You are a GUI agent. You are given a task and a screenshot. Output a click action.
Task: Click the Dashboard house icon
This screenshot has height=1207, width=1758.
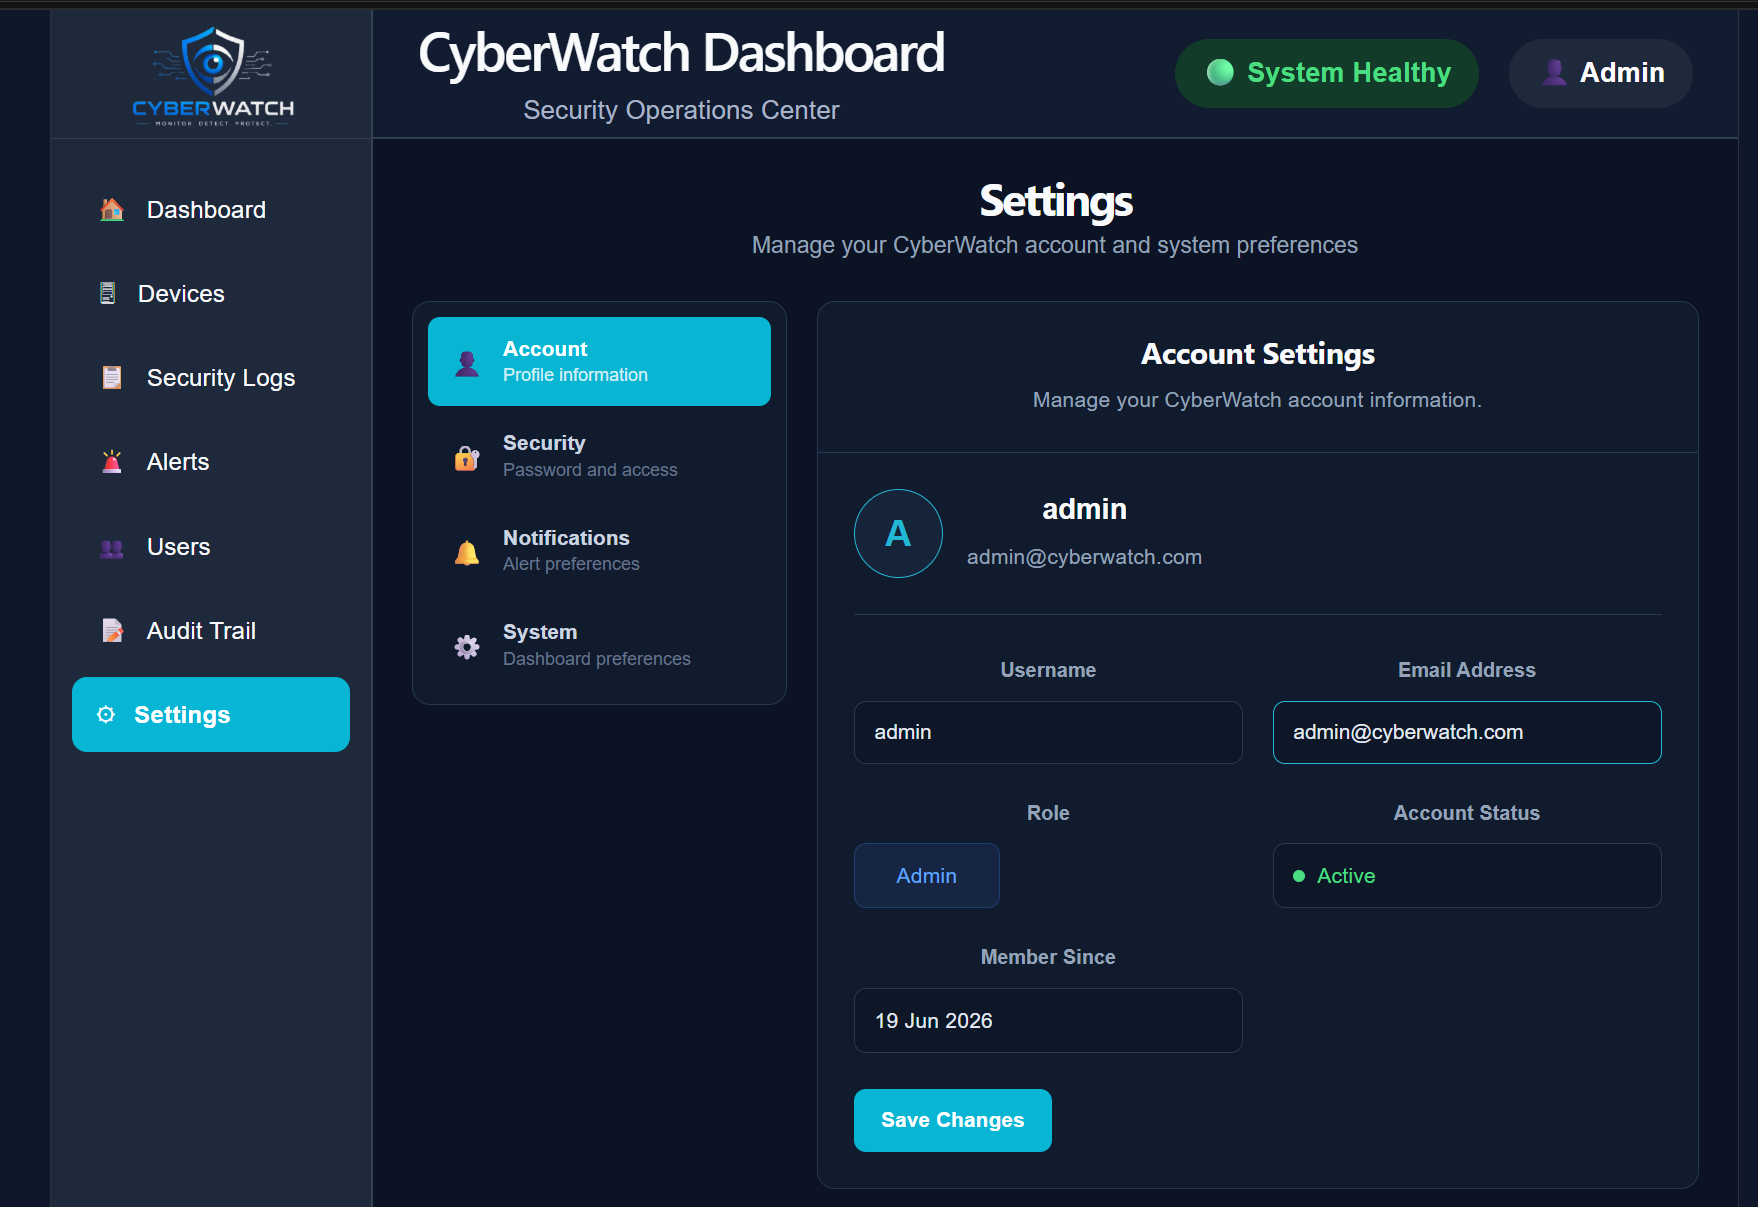point(112,209)
